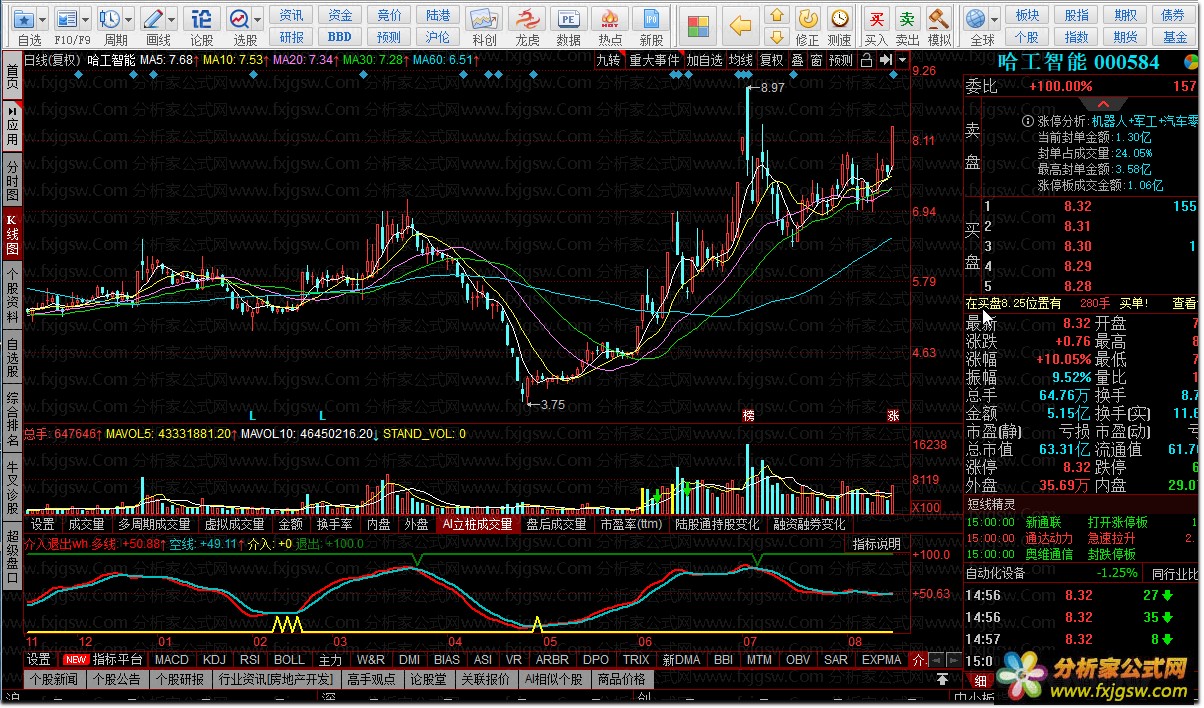The image size is (1204, 708).
Task: Select the KDJ indicator tab
Action: pyautogui.click(x=214, y=660)
